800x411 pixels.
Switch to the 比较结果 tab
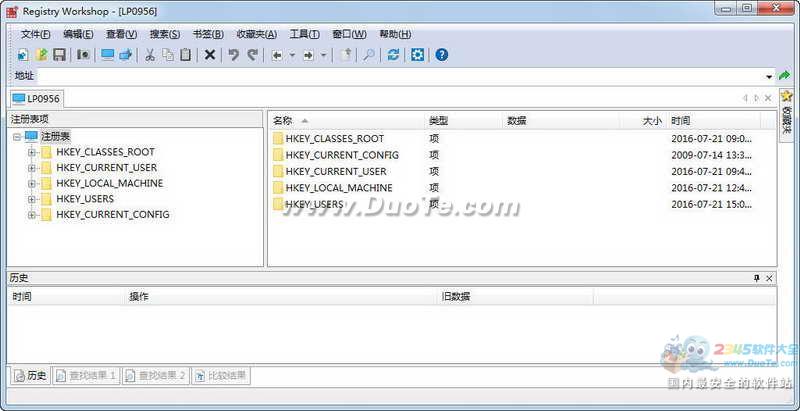coord(221,376)
